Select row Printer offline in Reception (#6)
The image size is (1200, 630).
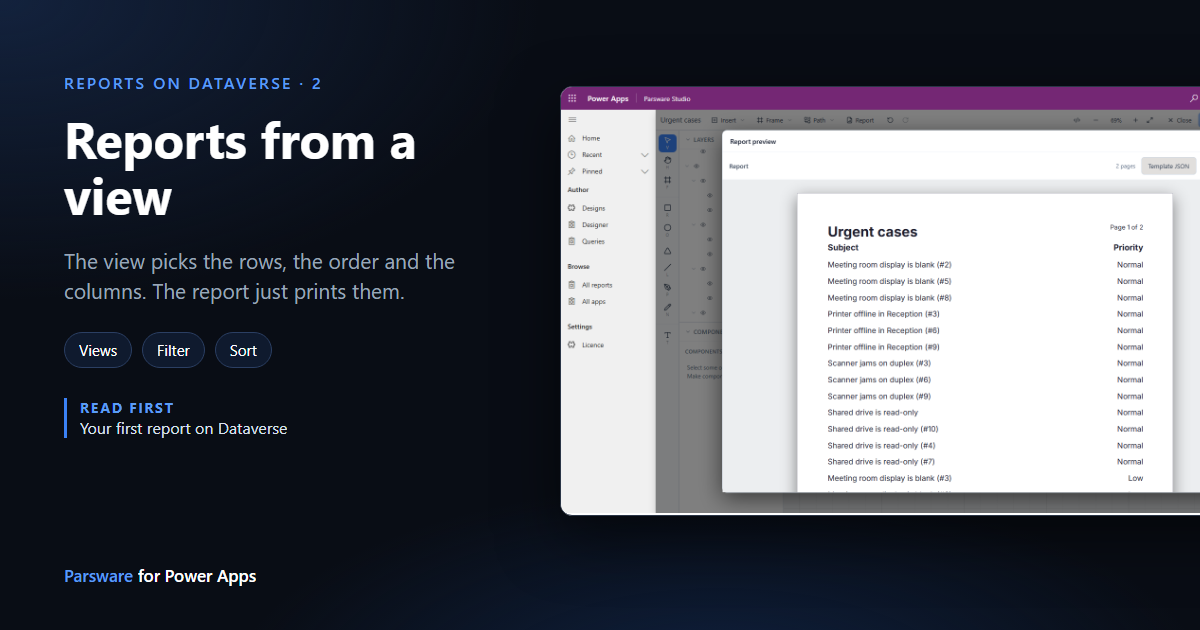click(x=985, y=330)
